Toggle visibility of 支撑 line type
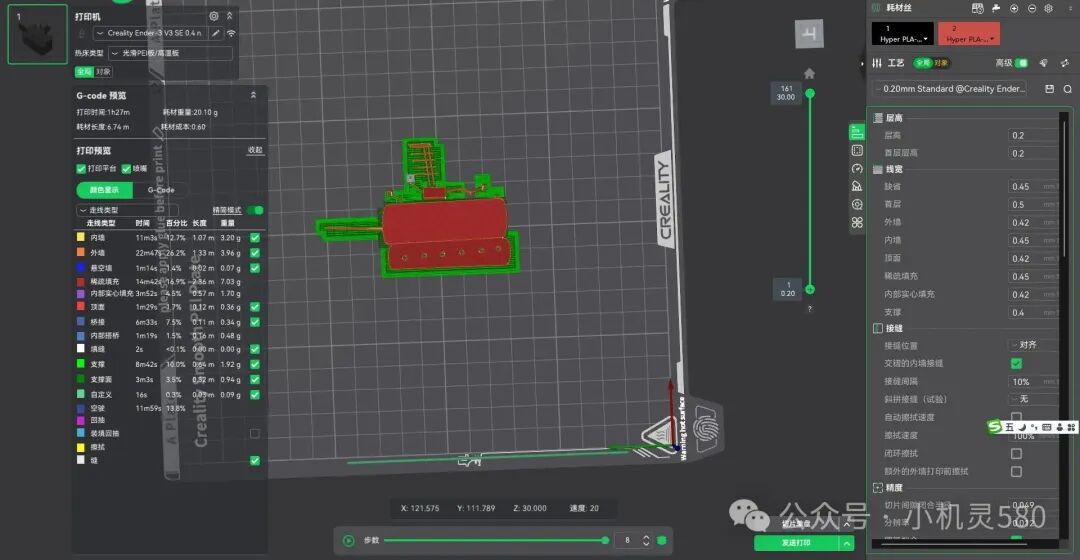Viewport: 1080px width, 560px height. click(255, 364)
